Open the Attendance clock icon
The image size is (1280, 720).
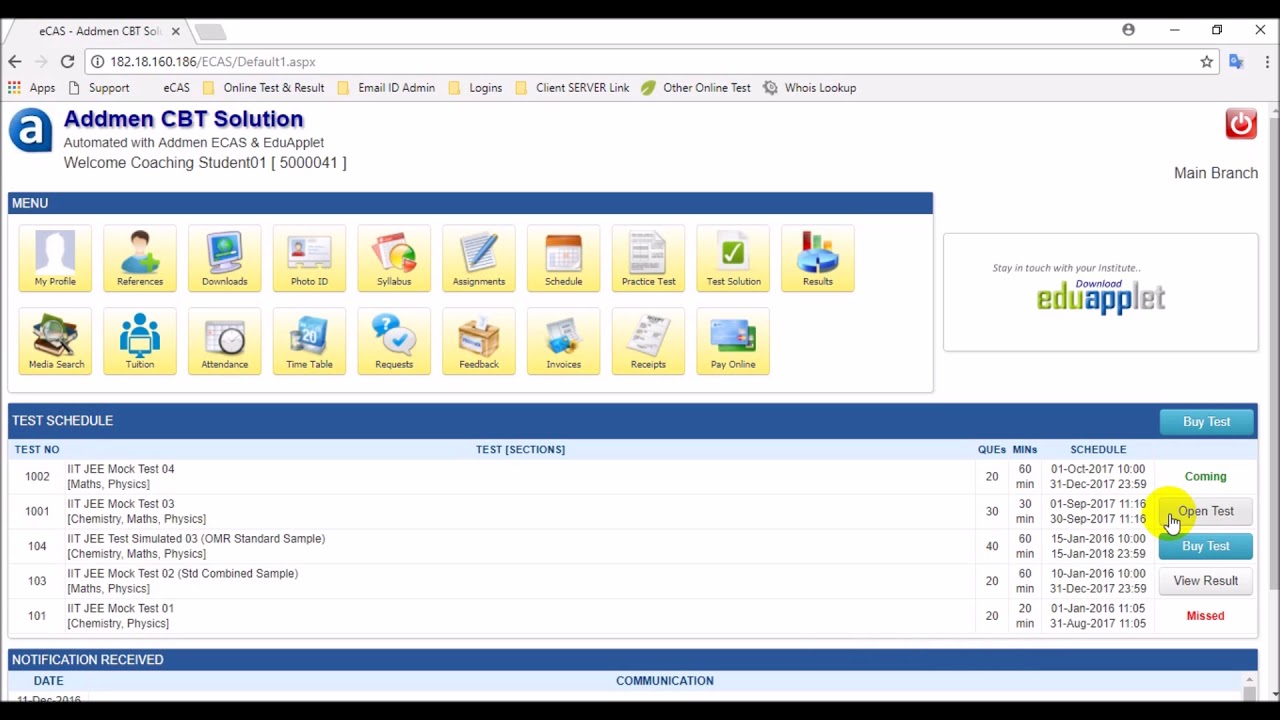(224, 341)
